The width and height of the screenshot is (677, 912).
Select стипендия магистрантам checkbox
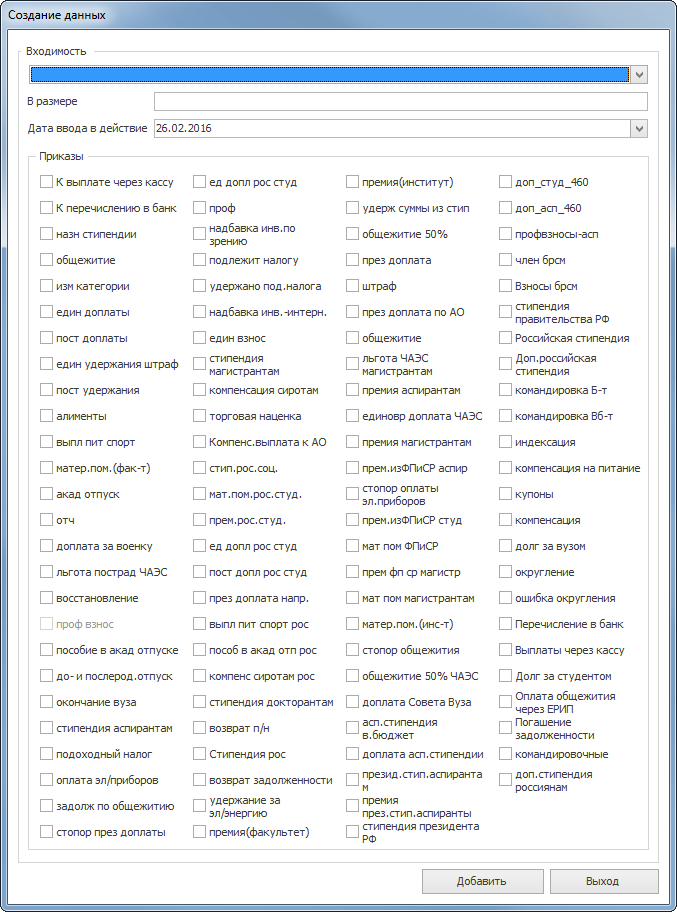pyautogui.click(x=199, y=364)
